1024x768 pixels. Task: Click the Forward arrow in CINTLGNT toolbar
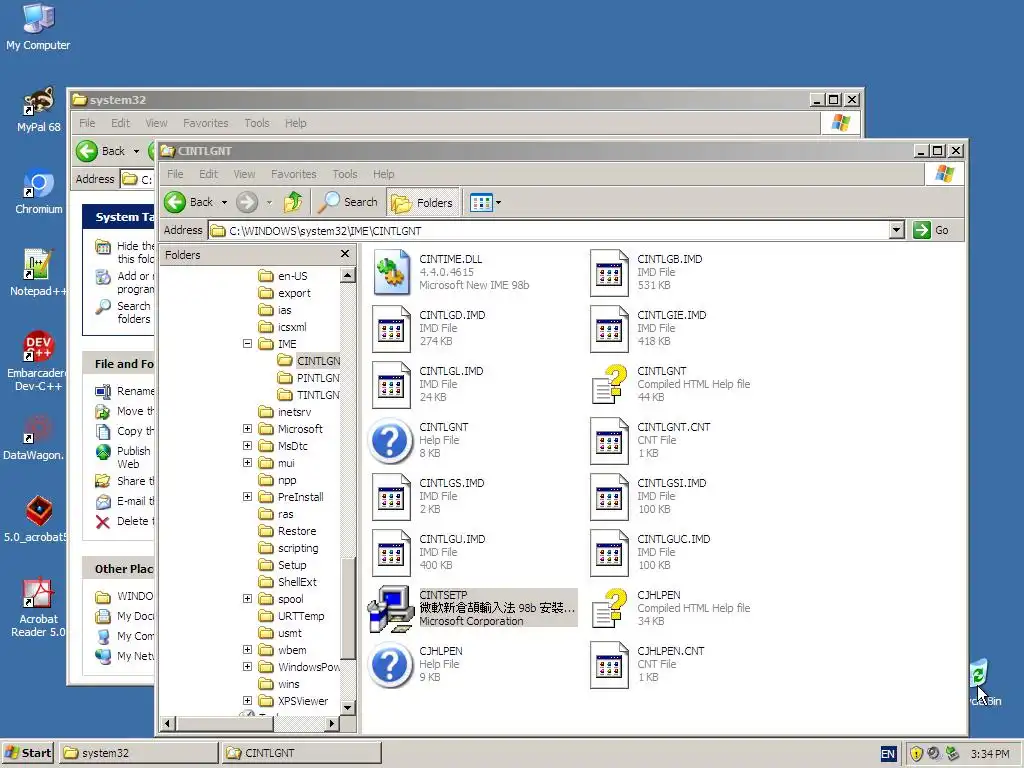pyautogui.click(x=247, y=202)
